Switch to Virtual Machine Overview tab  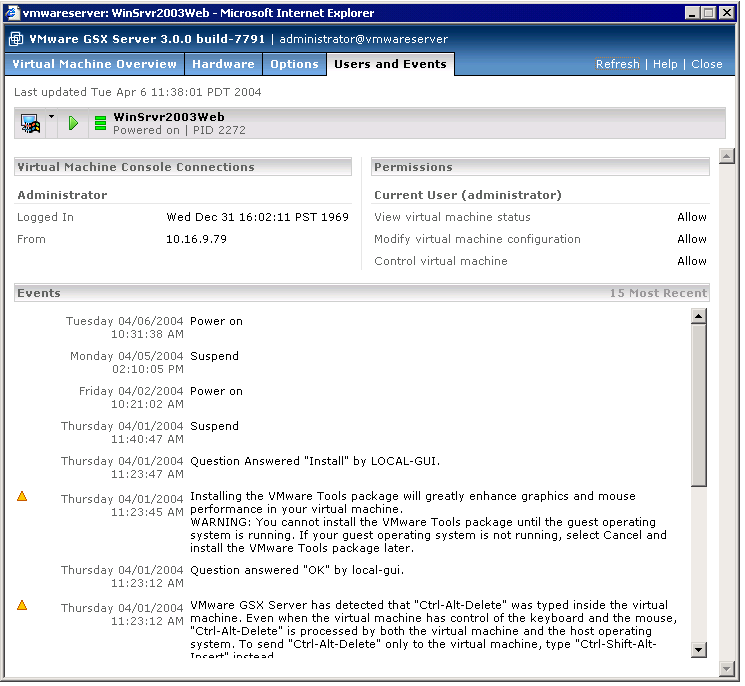[94, 64]
